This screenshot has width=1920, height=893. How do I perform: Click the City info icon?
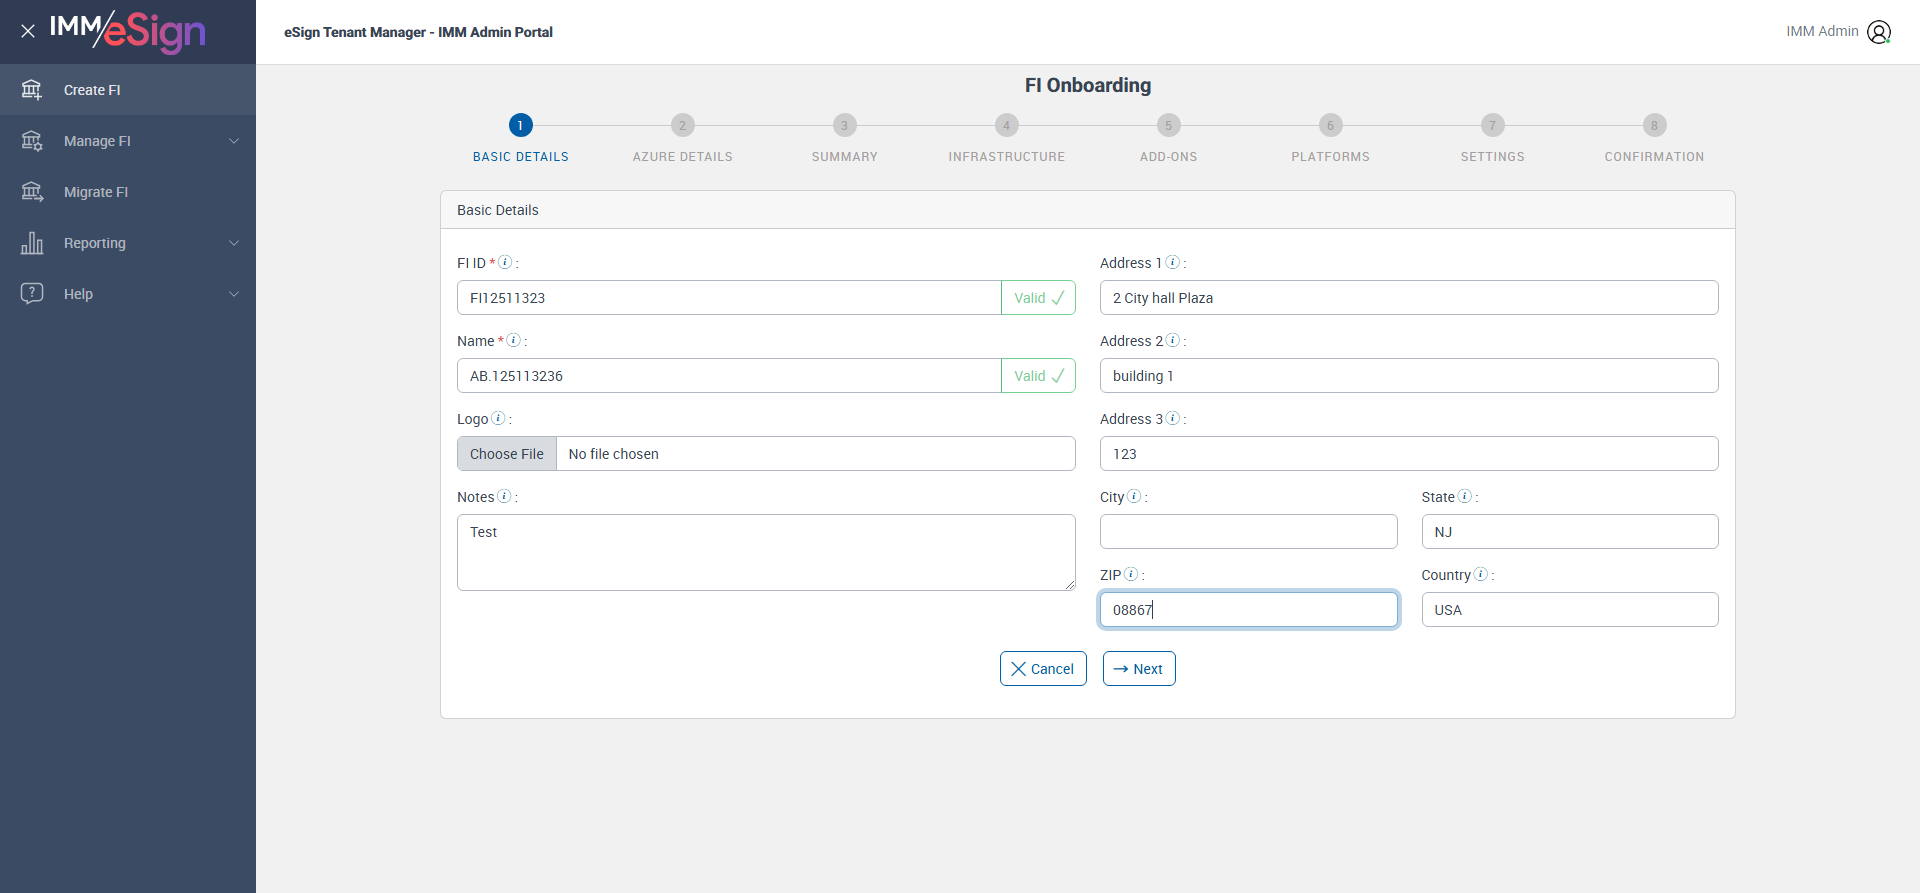pos(1134,496)
